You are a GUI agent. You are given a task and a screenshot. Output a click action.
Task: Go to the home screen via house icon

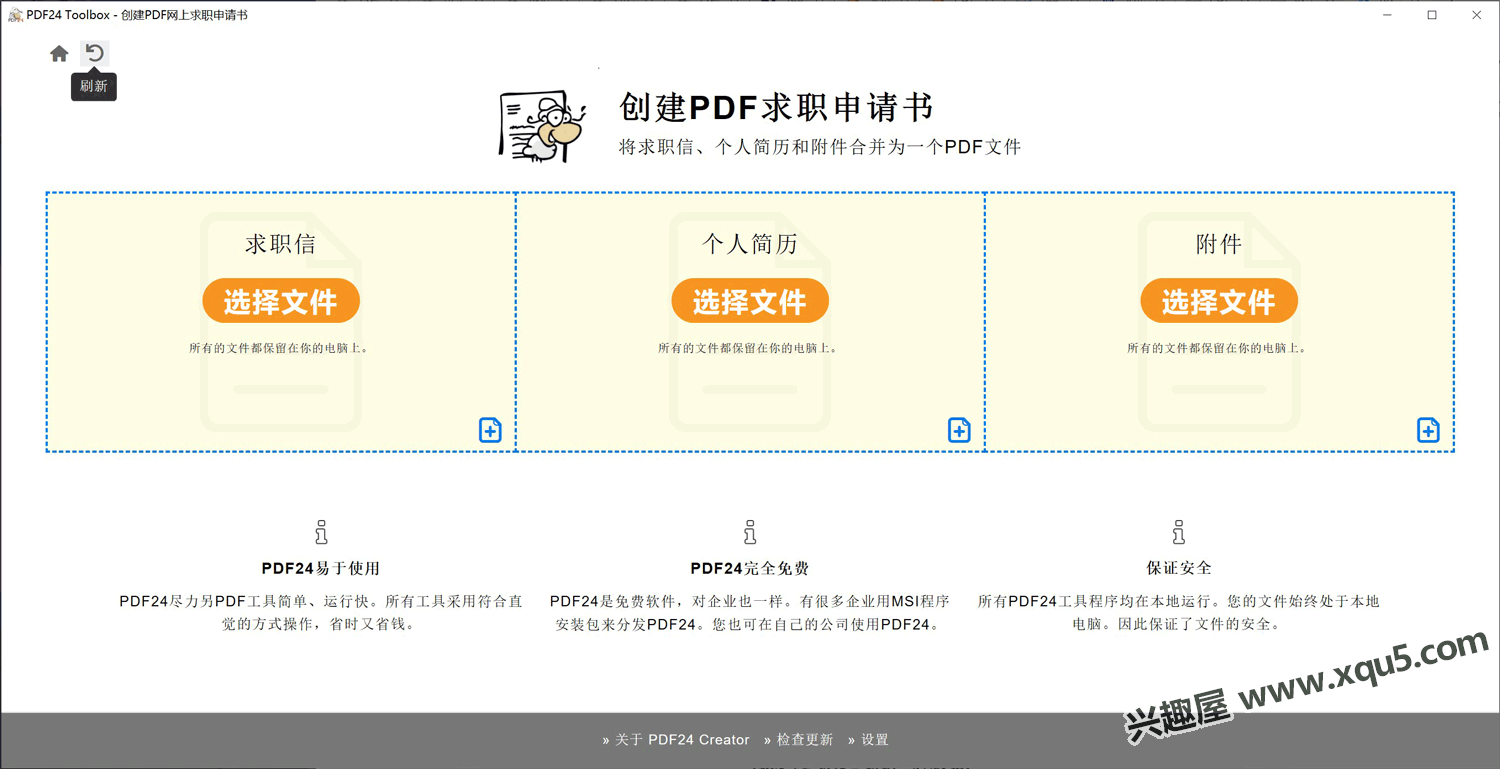pyautogui.click(x=59, y=54)
